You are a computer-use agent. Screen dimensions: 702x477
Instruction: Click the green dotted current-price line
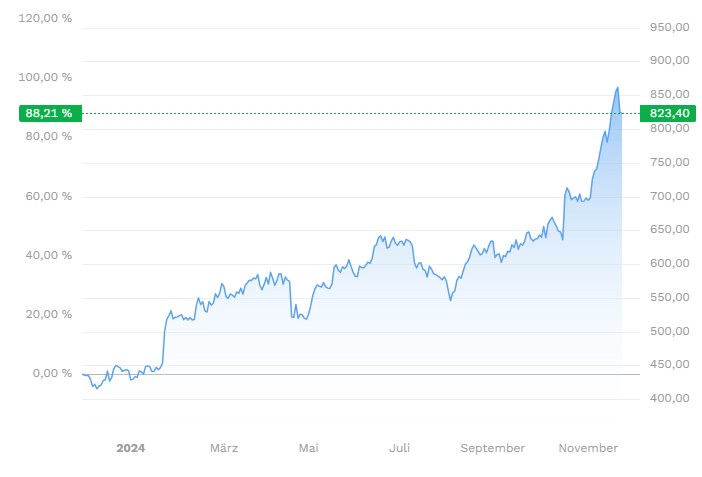pos(361,113)
